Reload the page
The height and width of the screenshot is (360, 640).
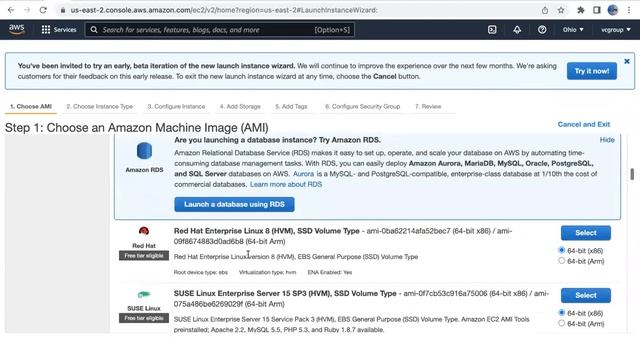(43, 10)
